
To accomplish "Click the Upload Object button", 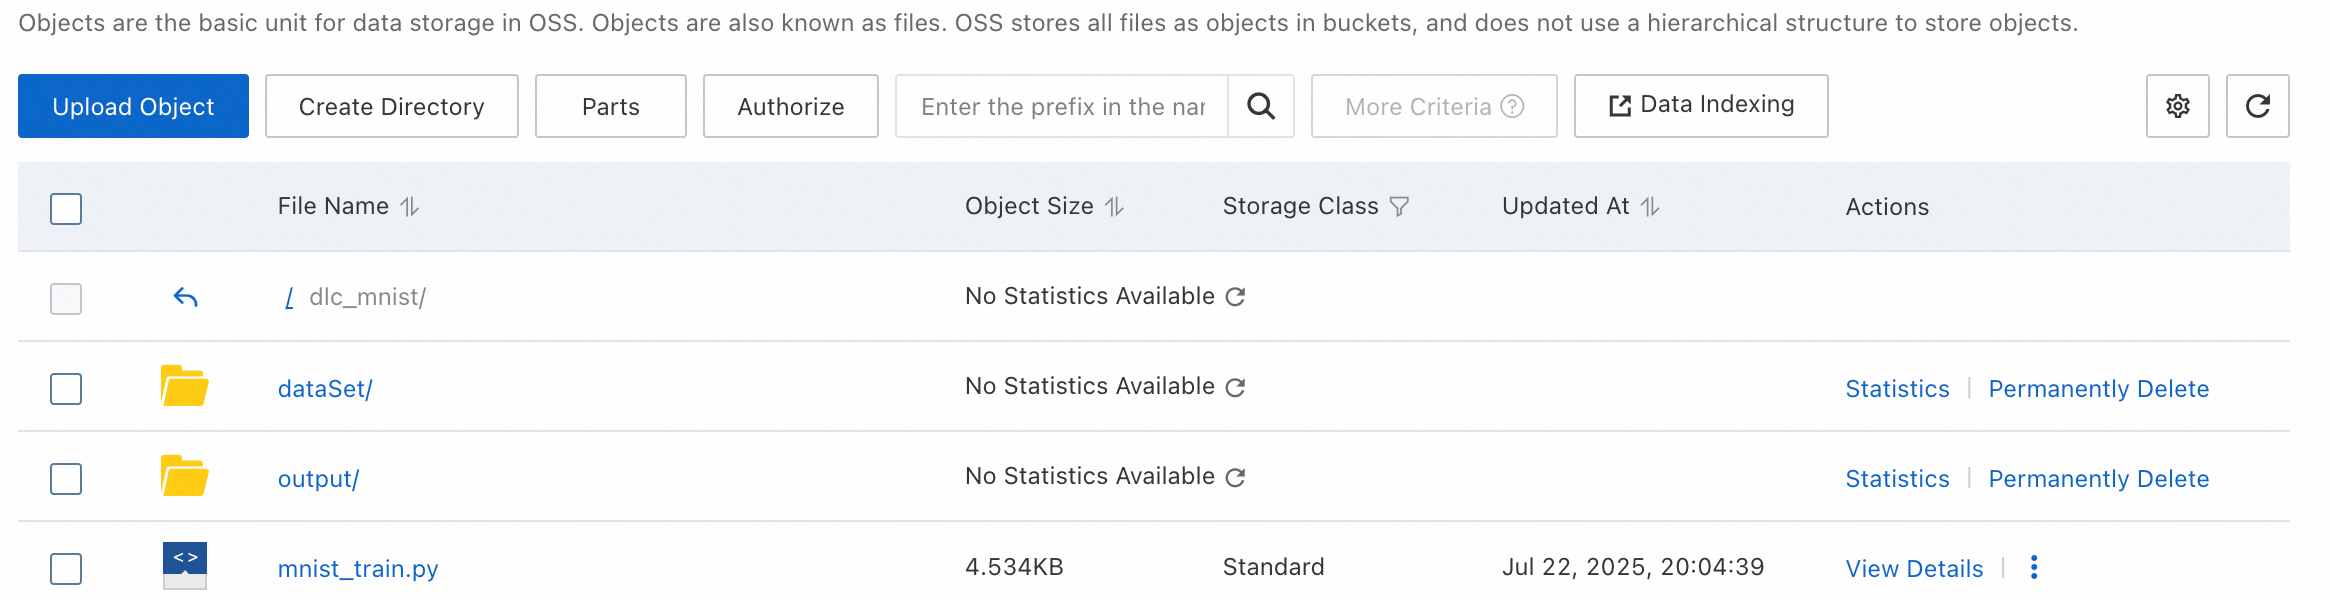I will click(x=133, y=106).
